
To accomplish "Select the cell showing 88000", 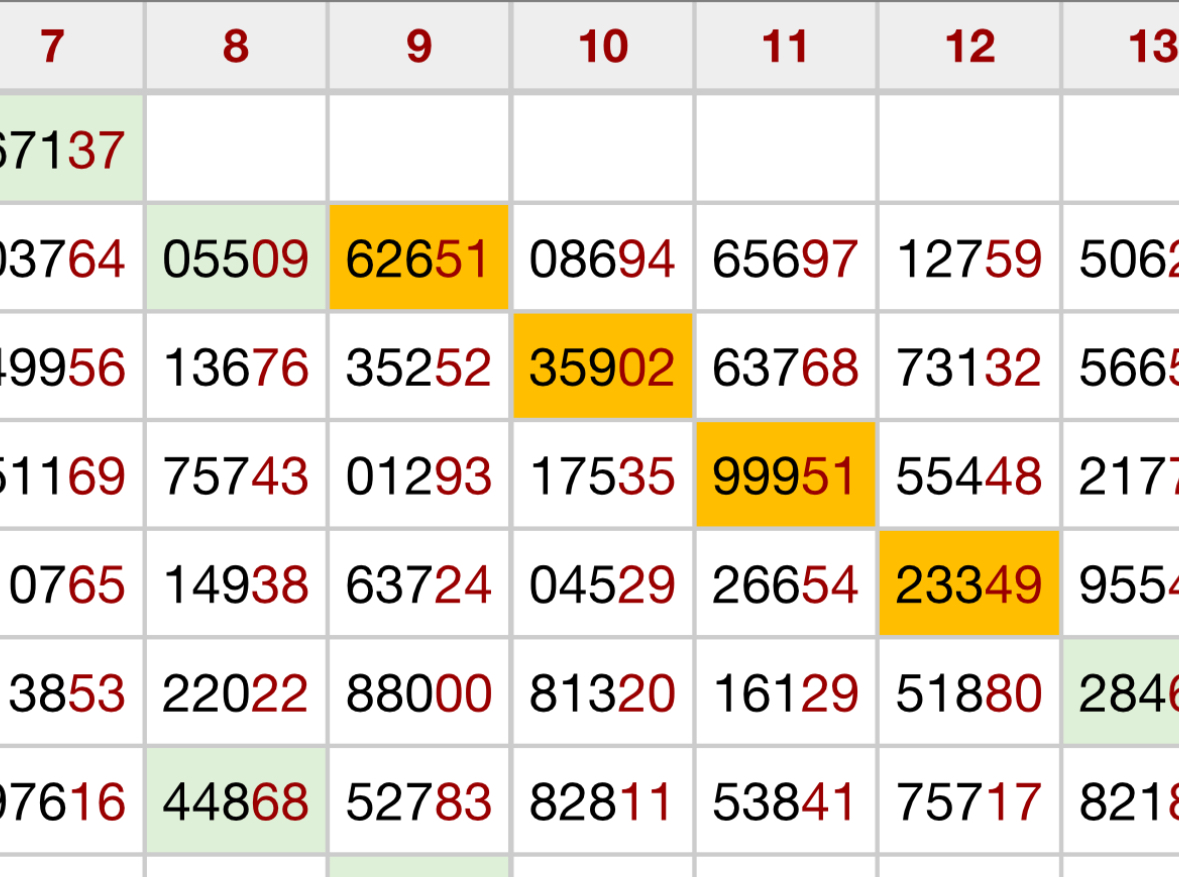I will [x=419, y=693].
